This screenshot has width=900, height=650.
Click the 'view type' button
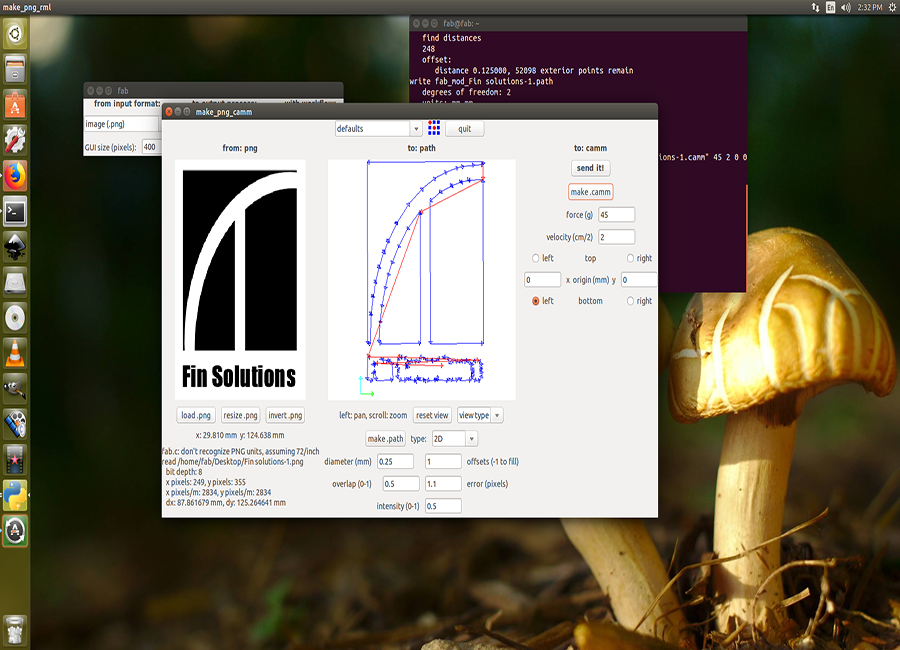474,415
